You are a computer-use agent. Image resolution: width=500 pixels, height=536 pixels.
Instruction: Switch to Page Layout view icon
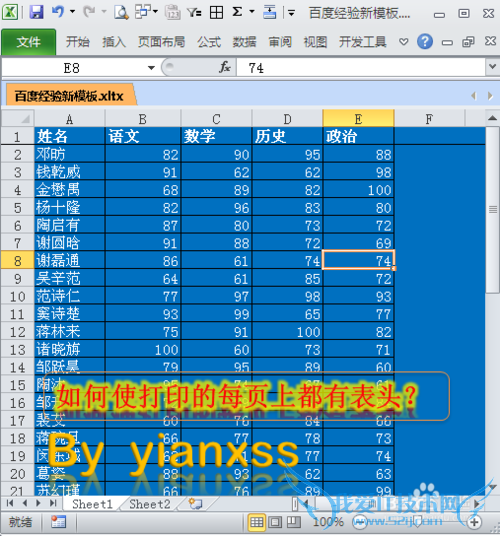point(275,522)
